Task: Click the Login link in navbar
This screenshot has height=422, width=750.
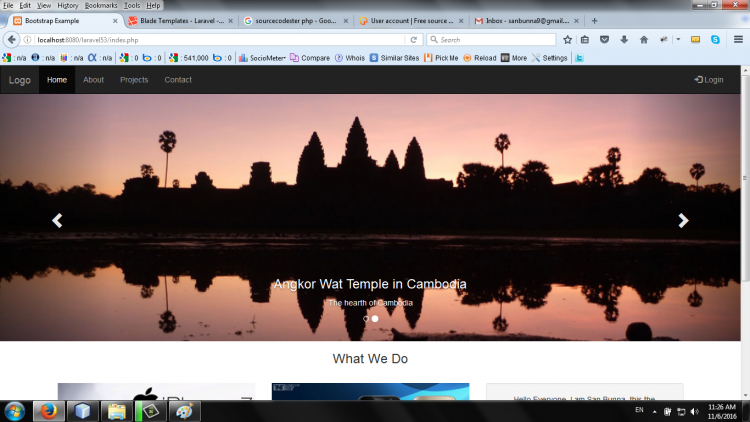Action: click(709, 80)
